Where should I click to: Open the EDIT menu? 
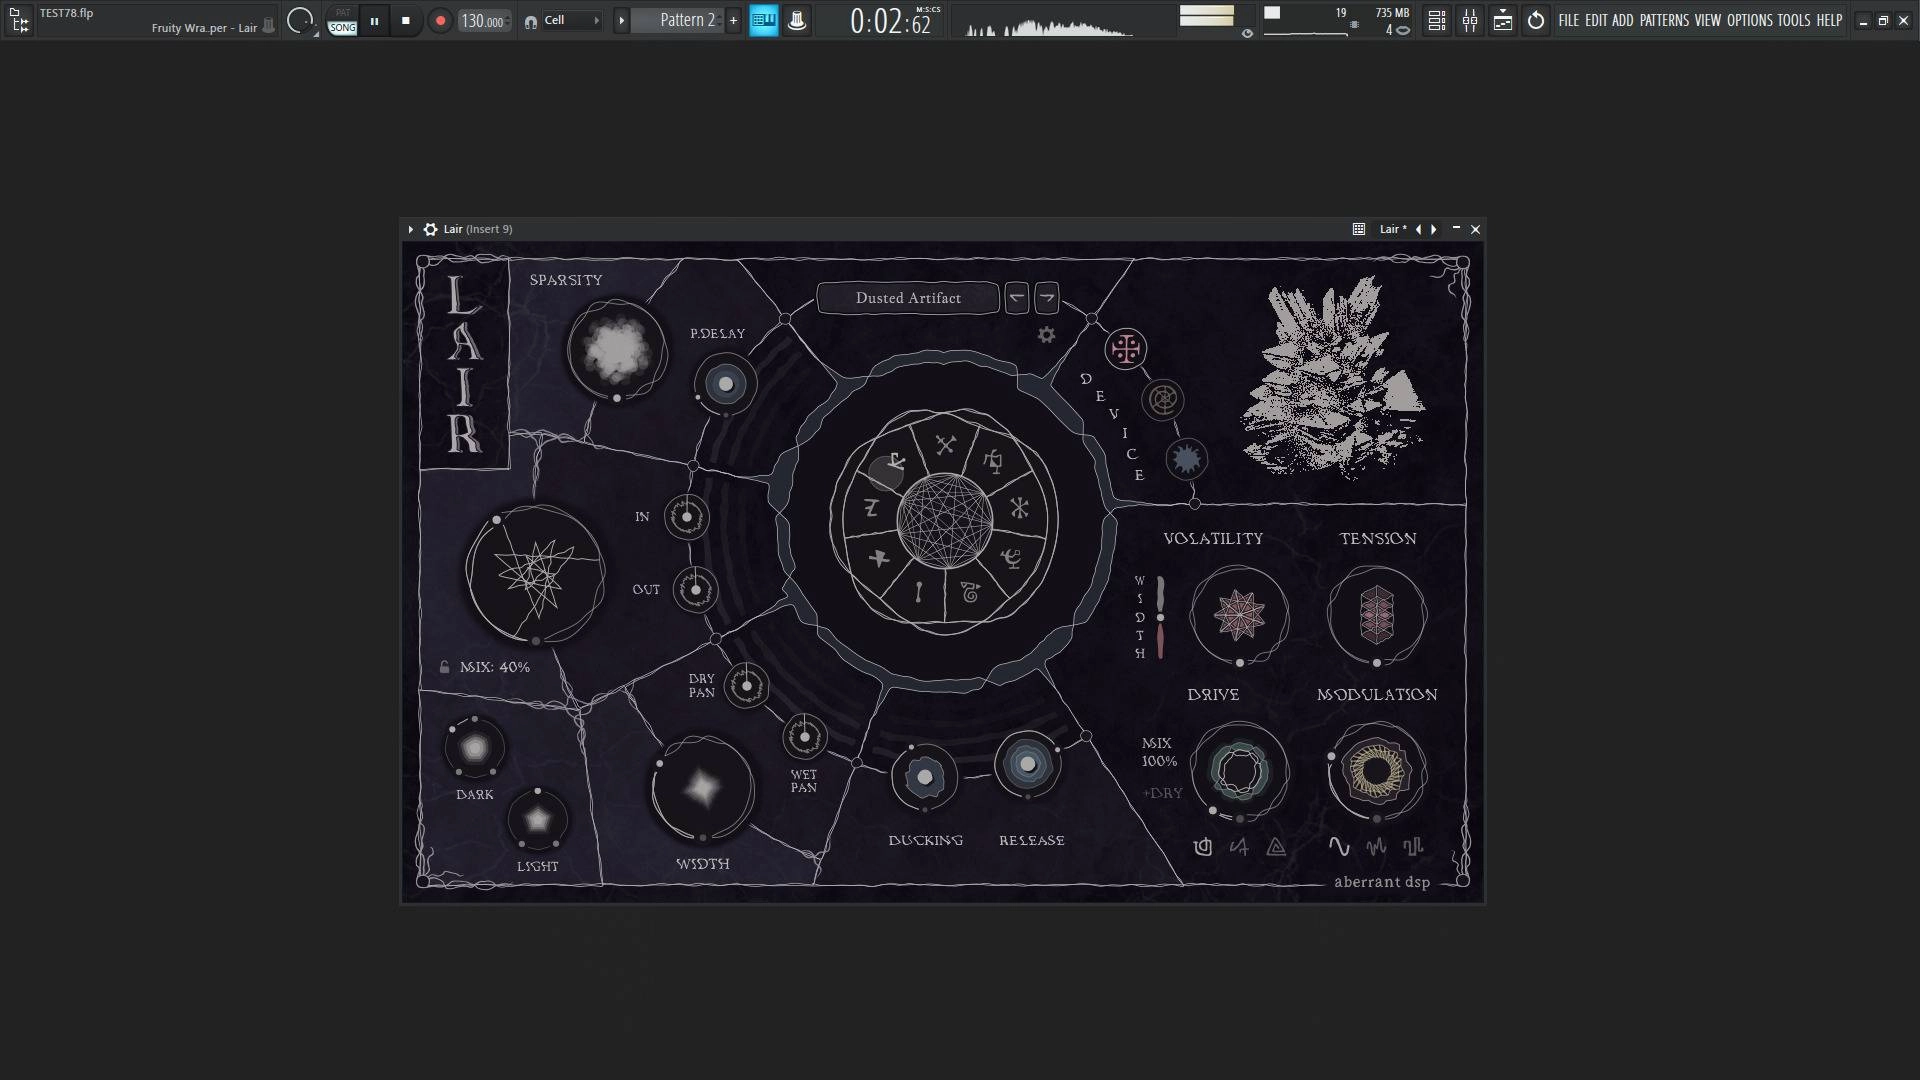click(1596, 20)
